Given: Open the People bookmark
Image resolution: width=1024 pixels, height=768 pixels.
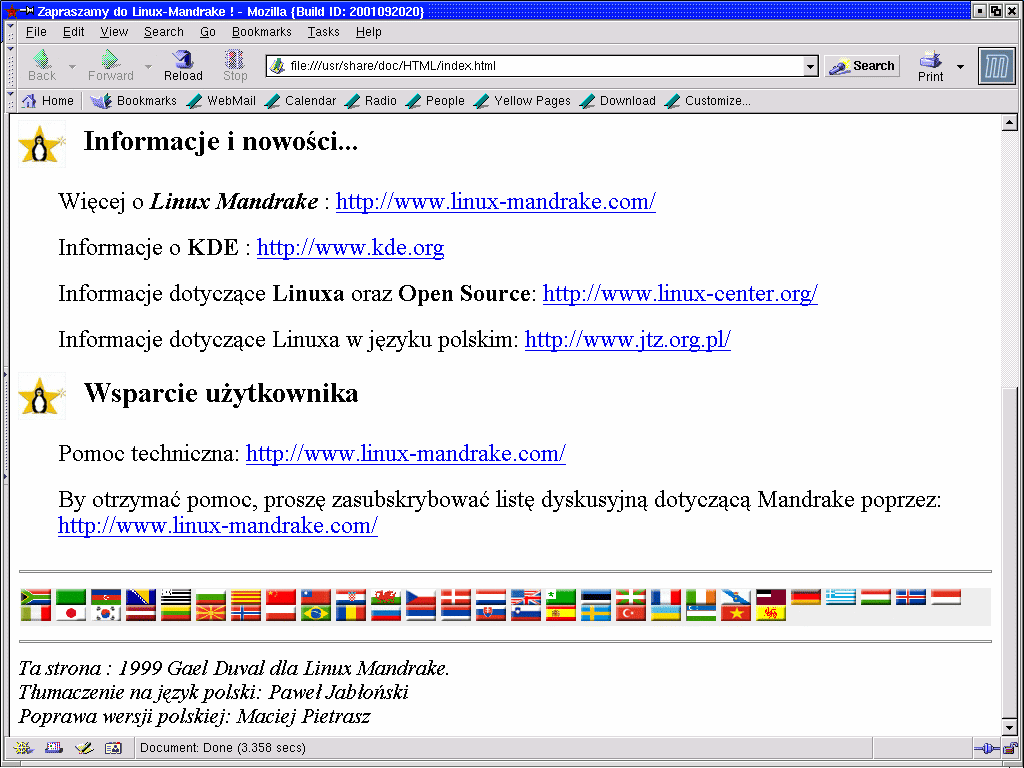Looking at the screenshot, I should coord(435,101).
